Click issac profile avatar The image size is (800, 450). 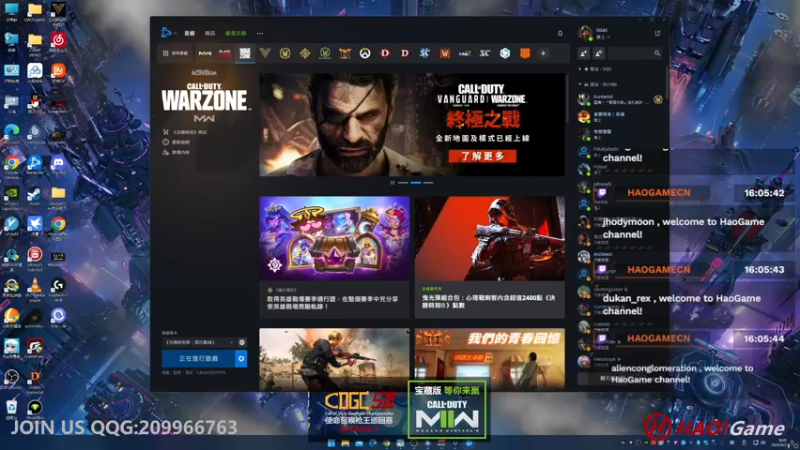coord(585,33)
